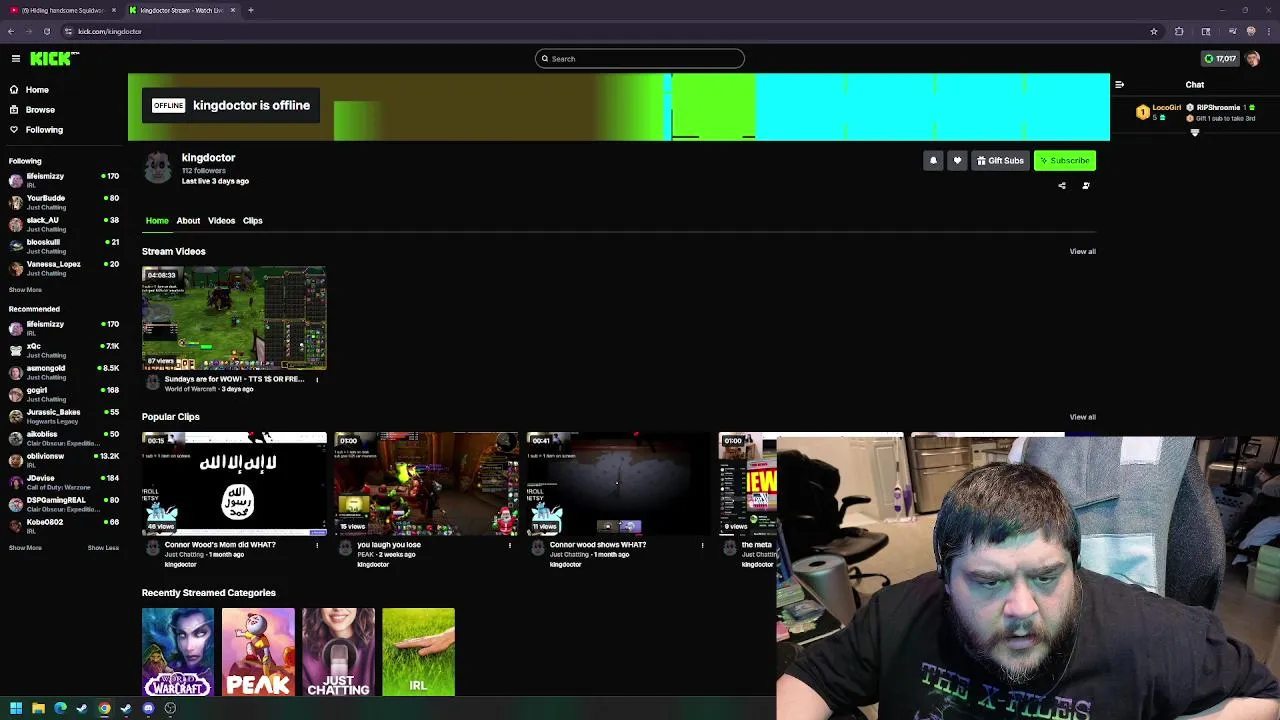Click the Chrome icon in the taskbar
Screen dimensions: 1280x720
[x=104, y=709]
